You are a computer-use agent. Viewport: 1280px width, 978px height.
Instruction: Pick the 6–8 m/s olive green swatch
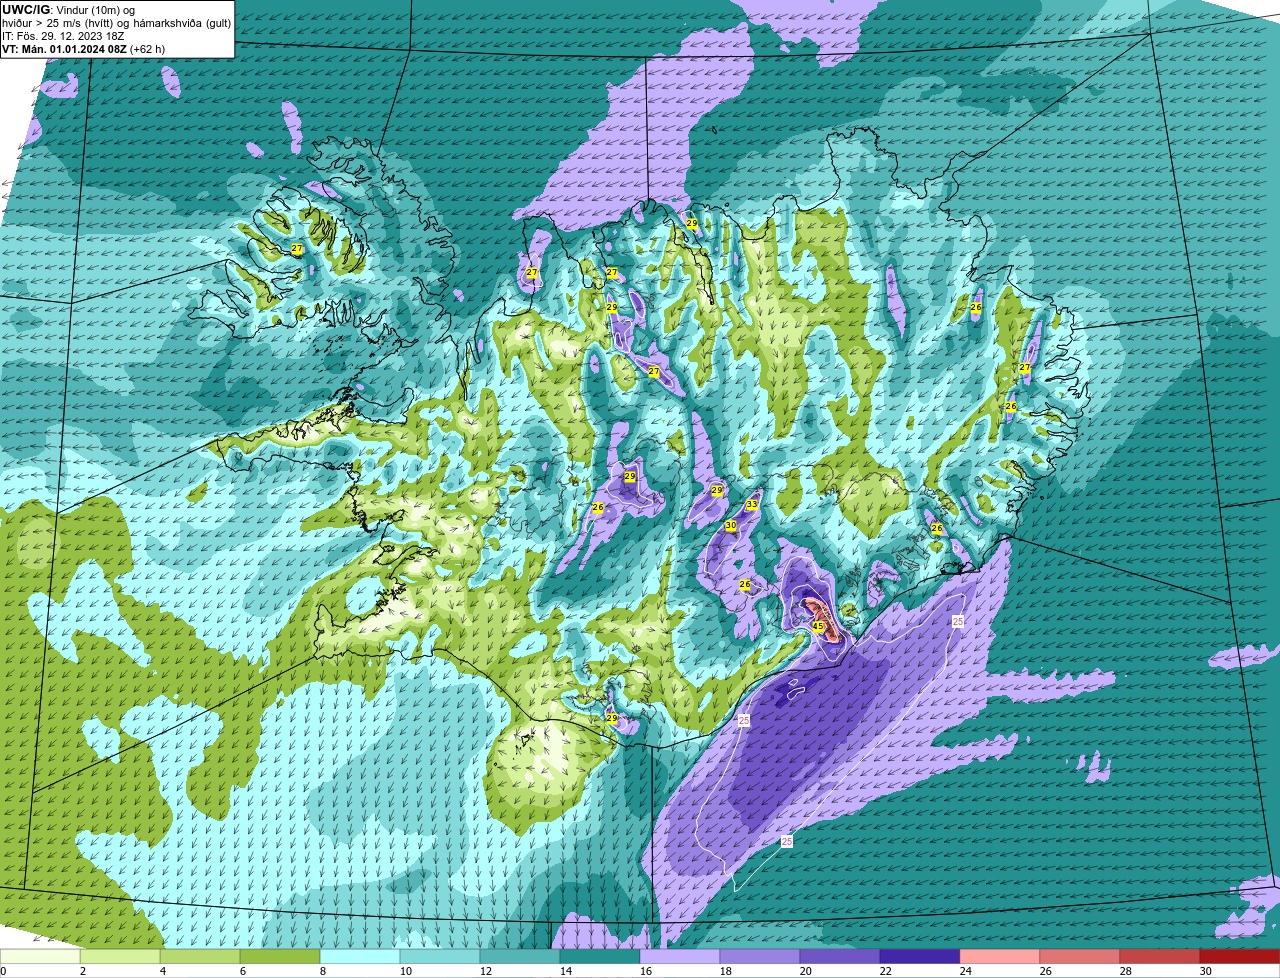coord(280,956)
